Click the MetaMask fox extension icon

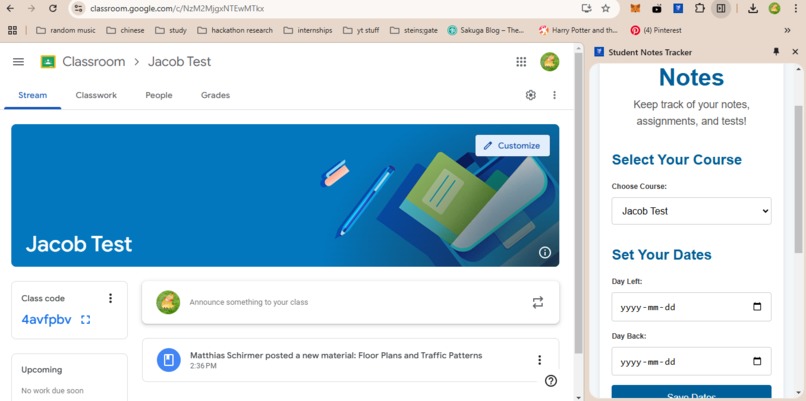click(x=636, y=8)
